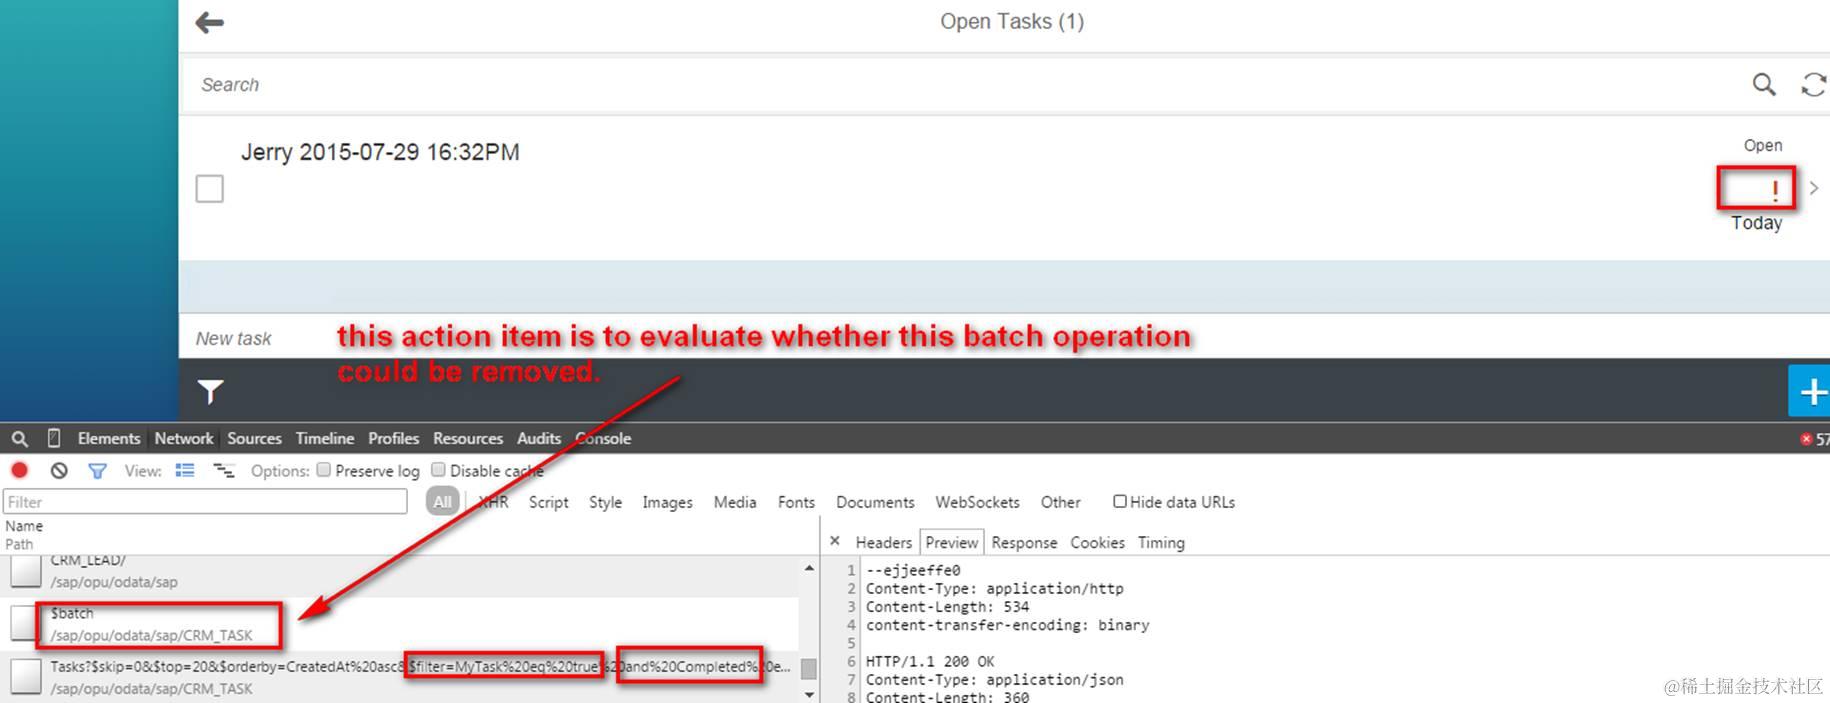This screenshot has height=703, width=1830.
Task: Filter requests by Other type
Action: [x=1060, y=502]
